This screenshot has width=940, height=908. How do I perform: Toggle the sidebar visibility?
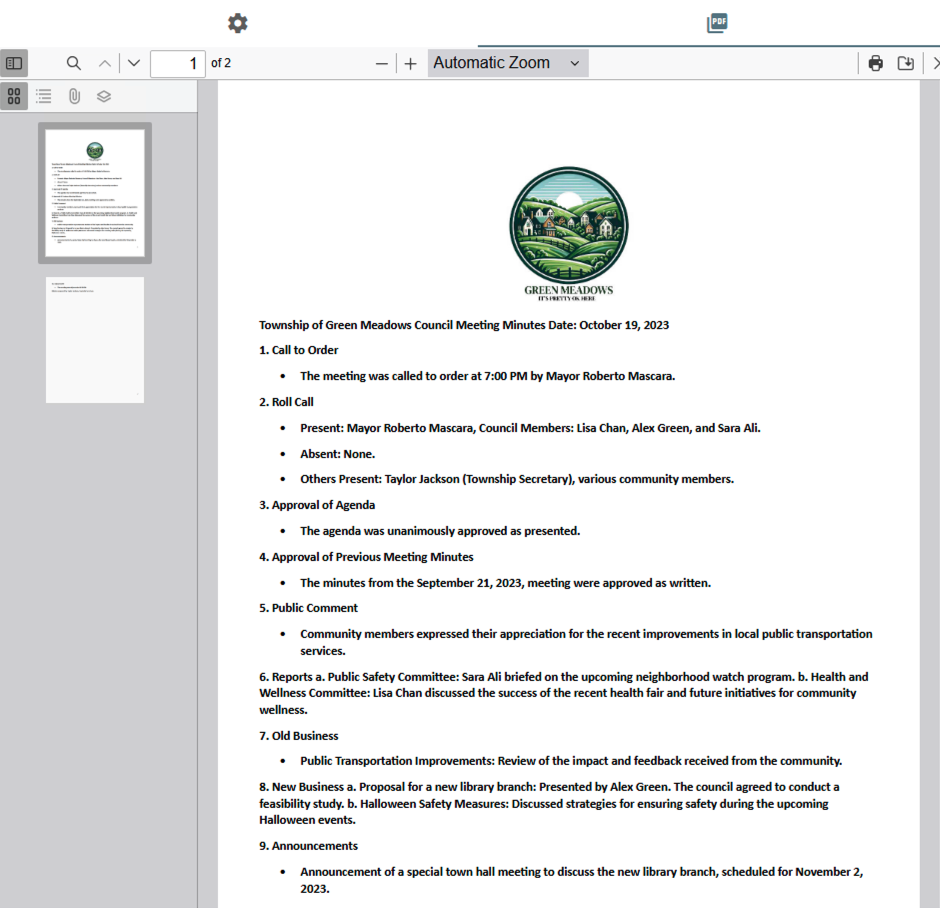point(14,63)
